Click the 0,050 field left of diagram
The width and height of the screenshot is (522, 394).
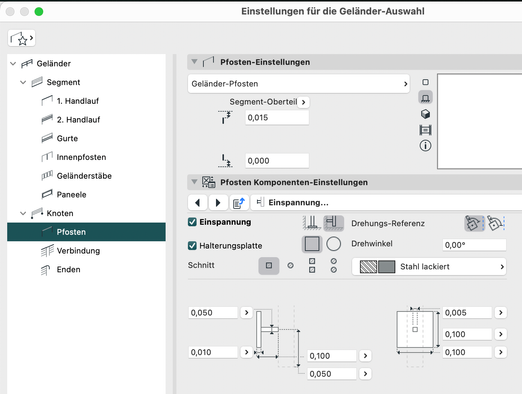[x=213, y=313]
